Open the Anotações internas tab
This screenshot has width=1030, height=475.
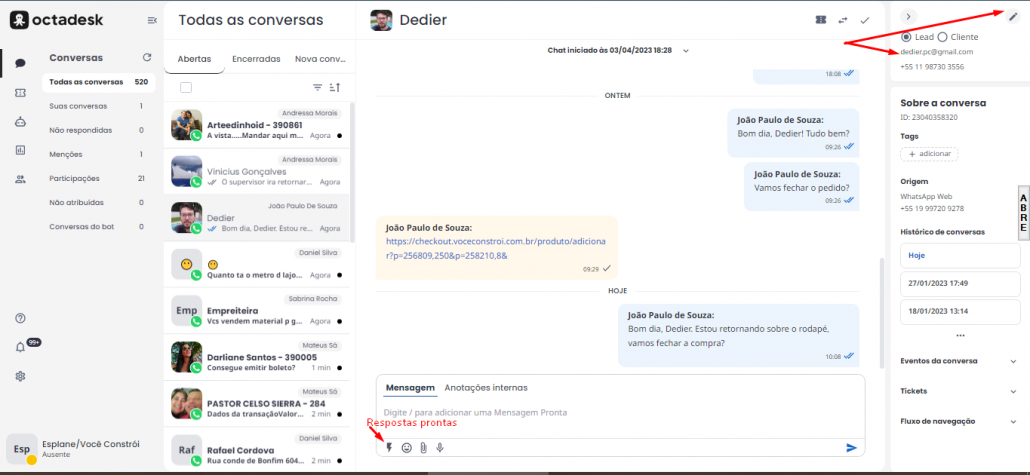[x=485, y=388]
